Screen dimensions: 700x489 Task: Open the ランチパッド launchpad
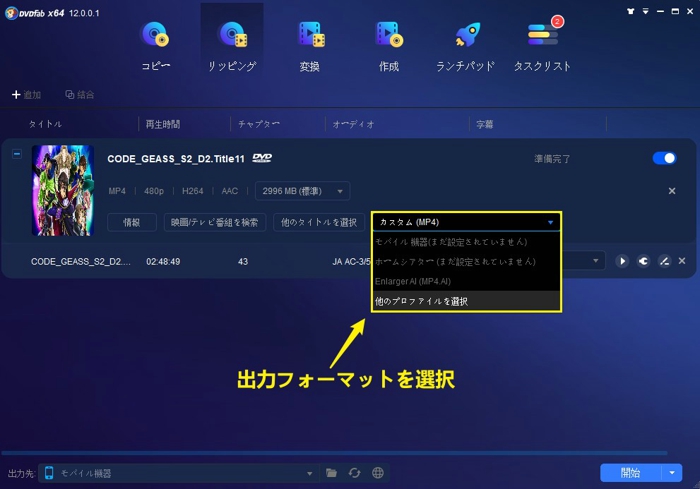click(x=466, y=45)
